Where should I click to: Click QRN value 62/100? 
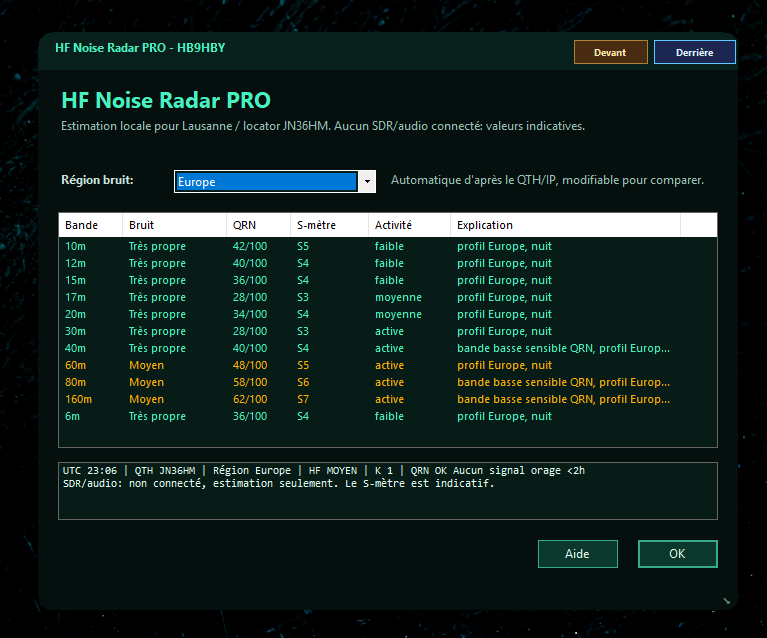tap(250, 399)
